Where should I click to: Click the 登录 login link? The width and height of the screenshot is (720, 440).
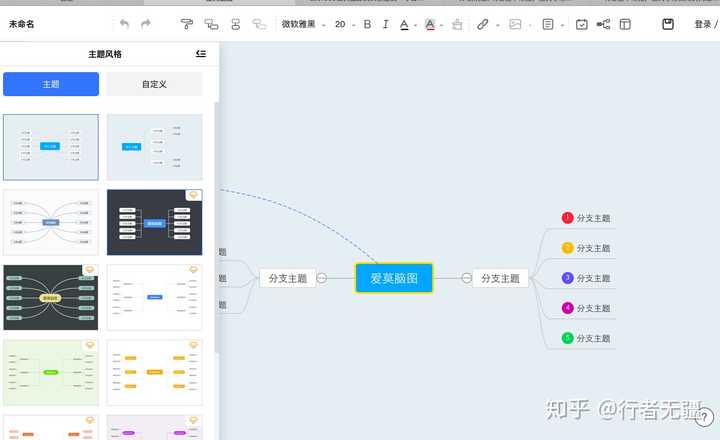click(703, 24)
